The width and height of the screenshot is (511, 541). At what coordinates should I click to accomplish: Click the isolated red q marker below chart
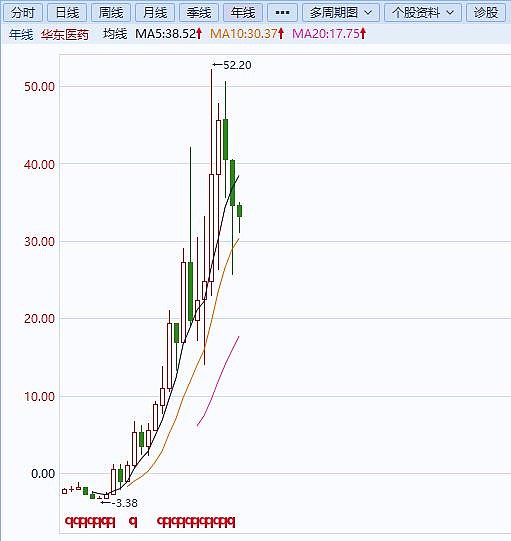133,522
